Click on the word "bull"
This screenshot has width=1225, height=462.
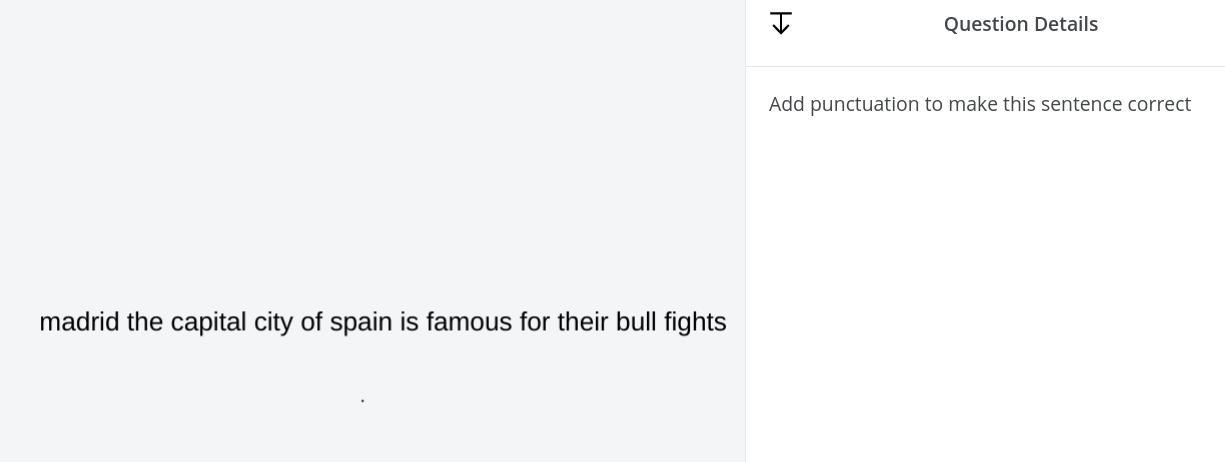[636, 322]
